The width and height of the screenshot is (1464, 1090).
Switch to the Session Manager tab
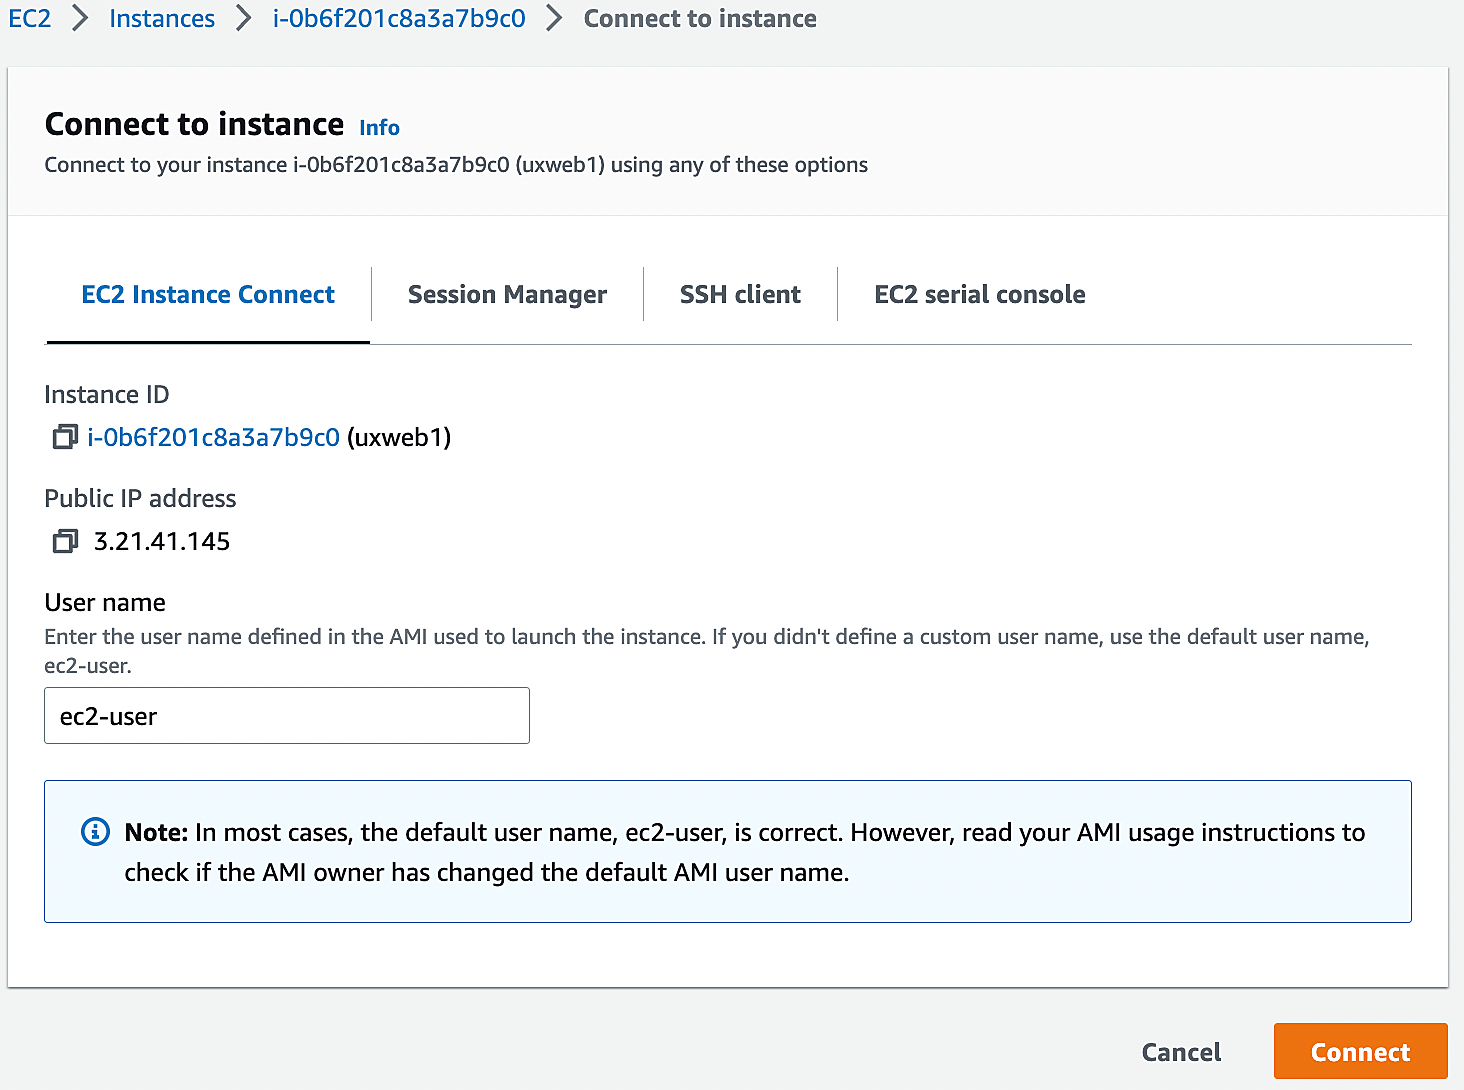click(x=507, y=295)
